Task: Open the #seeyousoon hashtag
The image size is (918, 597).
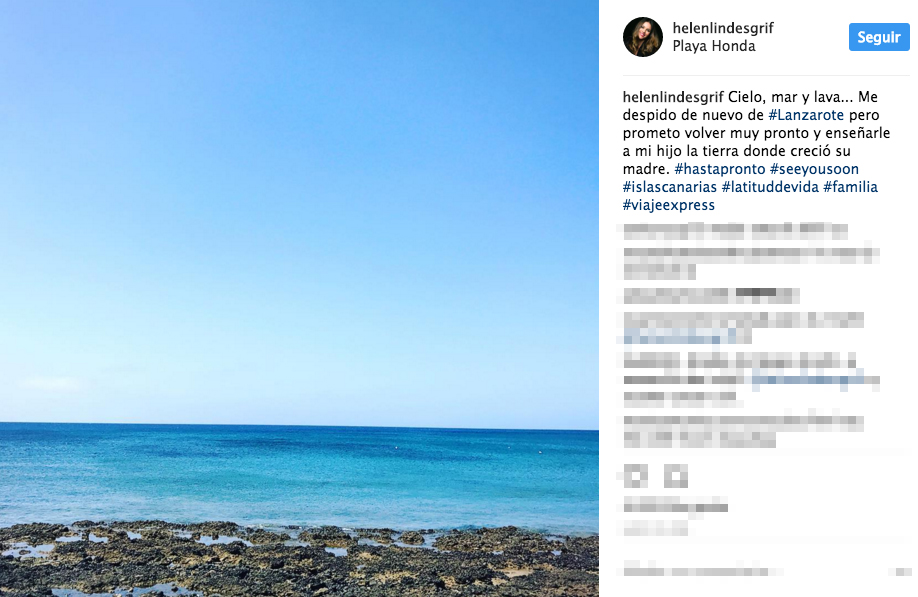Action: tap(814, 169)
